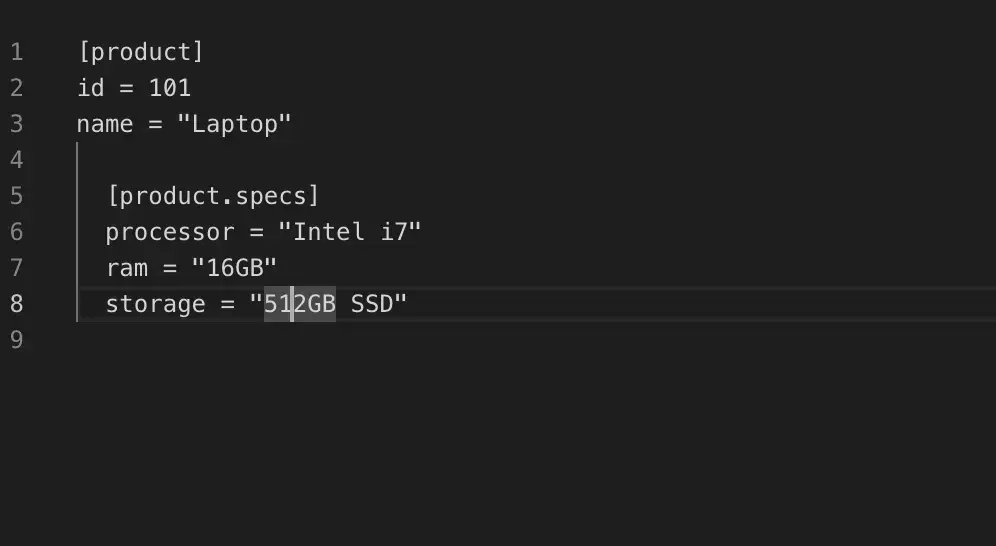996x546 pixels.
Task: Click the [product.specs] section header
Action: (212, 196)
